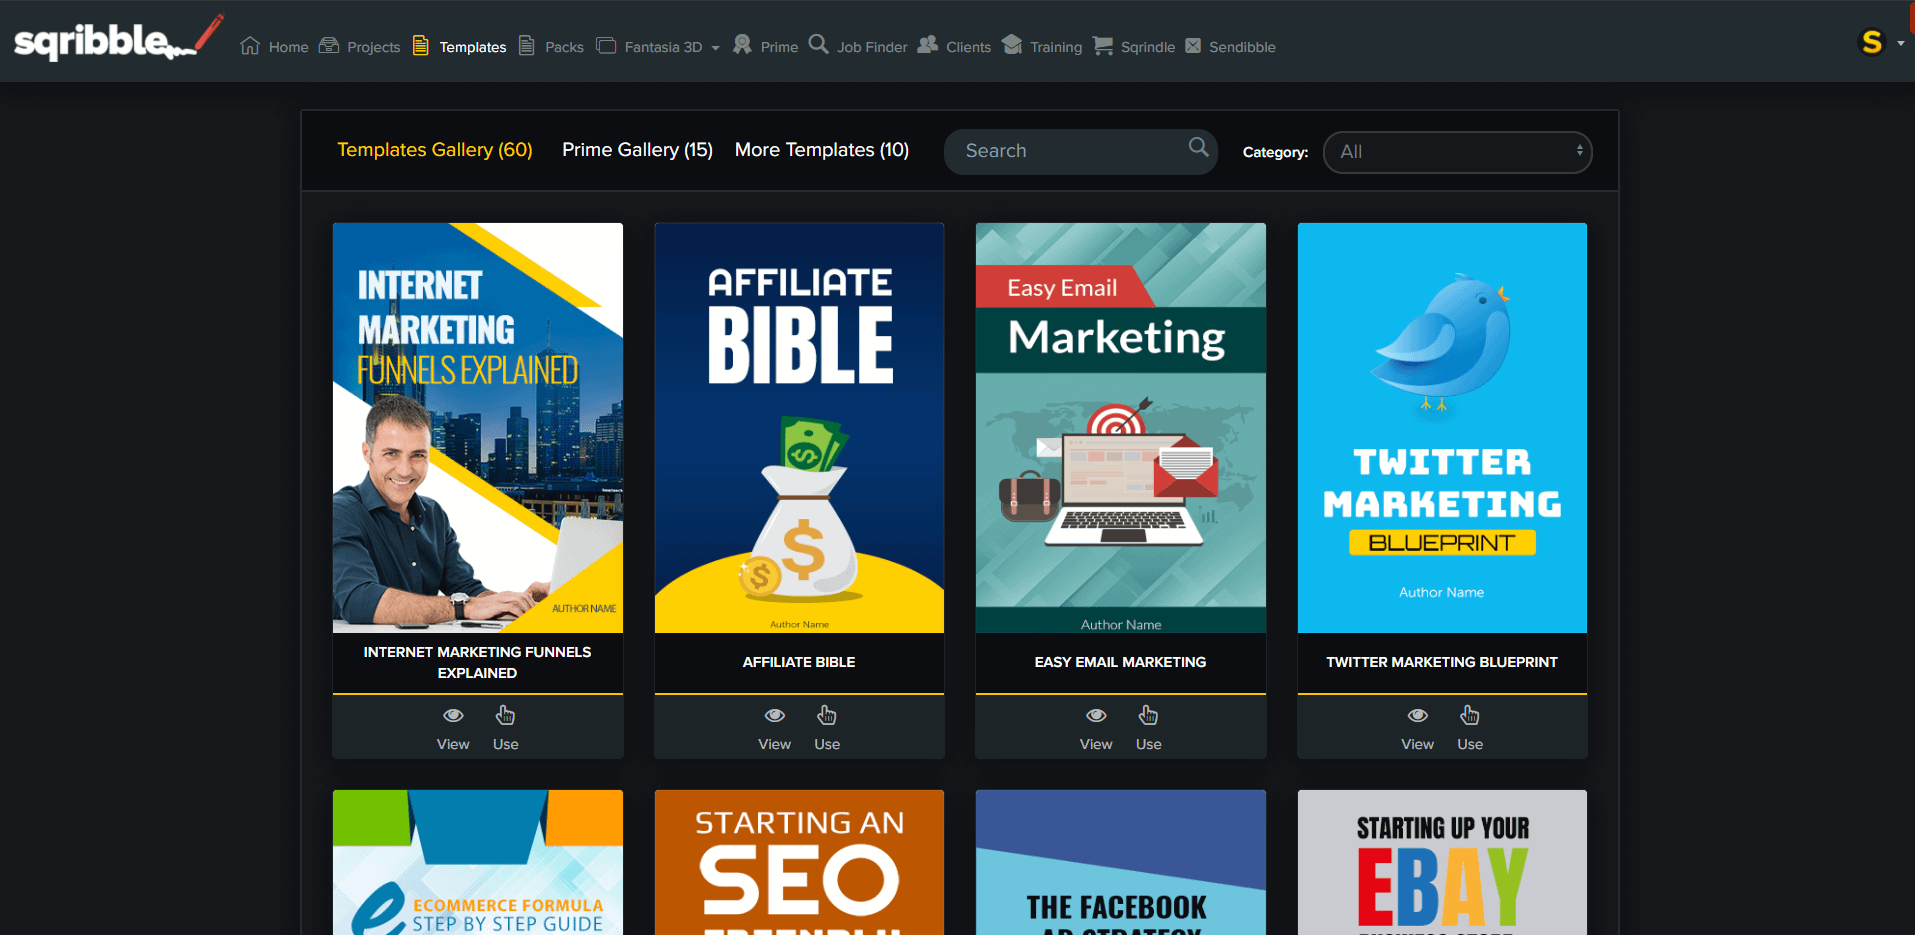Click View label under Affiliate Bible

click(775, 744)
